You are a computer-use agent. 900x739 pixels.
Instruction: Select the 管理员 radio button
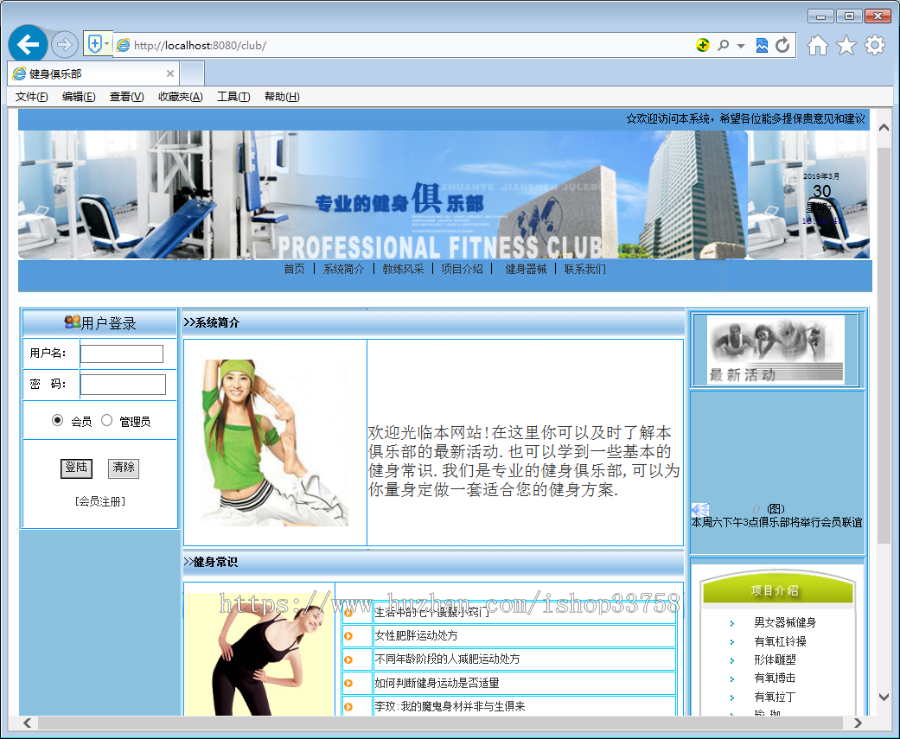[107, 420]
